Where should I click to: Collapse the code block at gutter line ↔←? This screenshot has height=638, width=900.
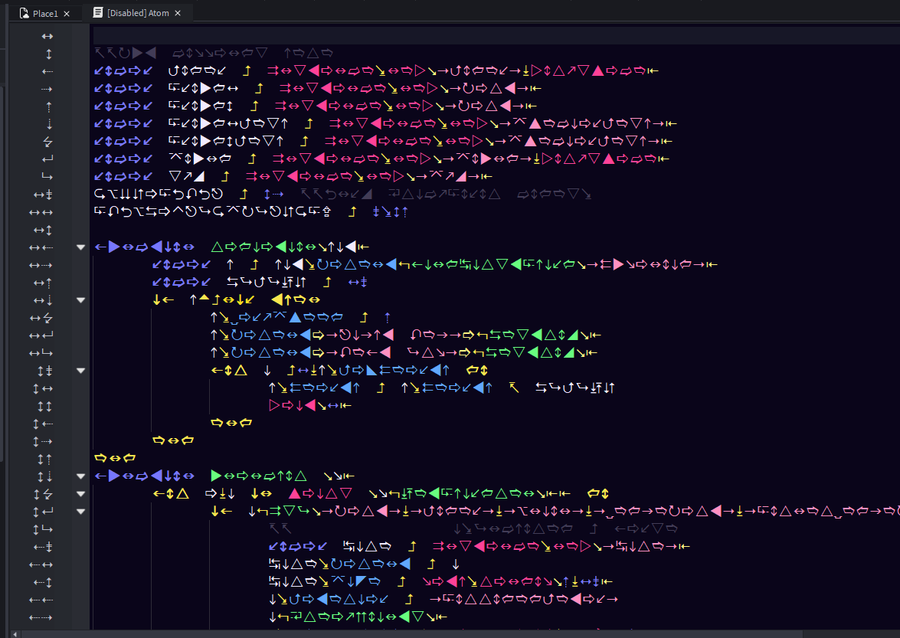point(81,247)
